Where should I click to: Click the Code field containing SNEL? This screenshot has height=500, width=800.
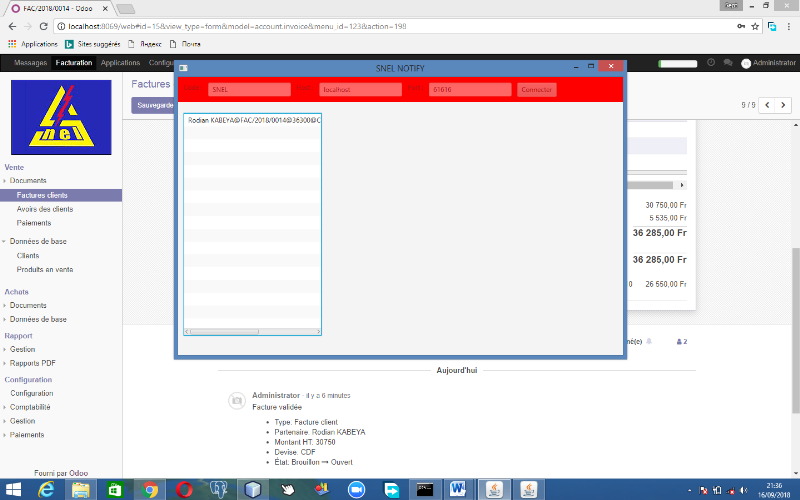click(x=249, y=89)
